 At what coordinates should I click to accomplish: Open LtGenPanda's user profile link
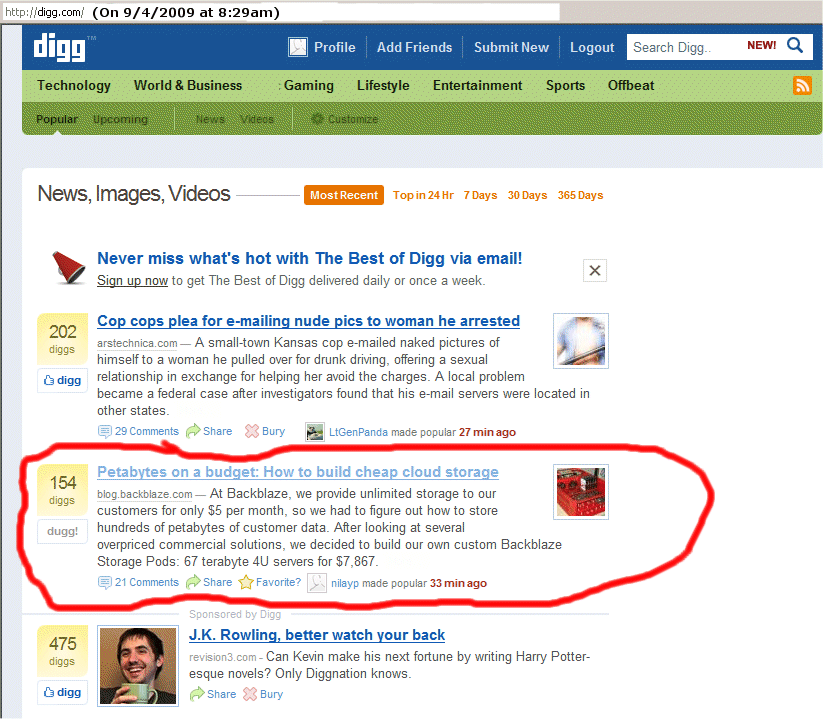[358, 432]
